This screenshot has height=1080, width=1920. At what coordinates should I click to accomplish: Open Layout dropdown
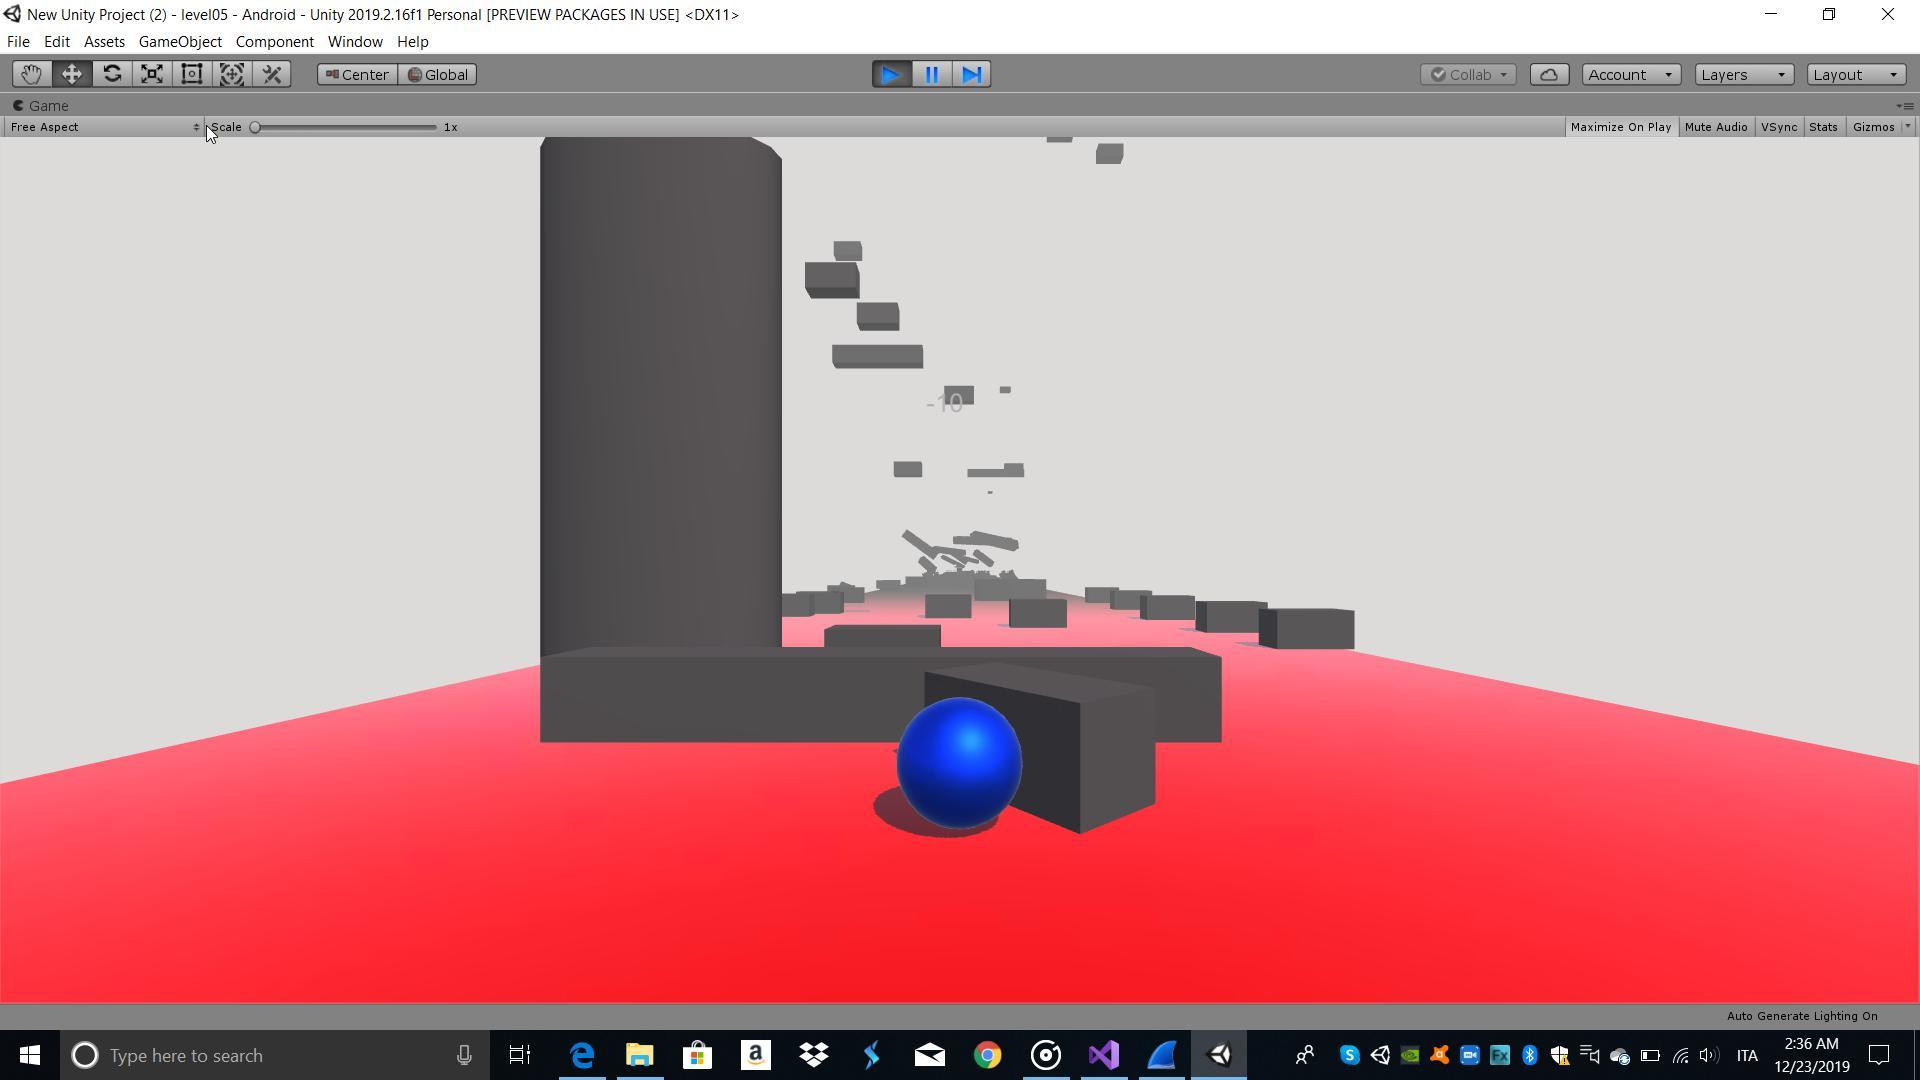[1856, 74]
